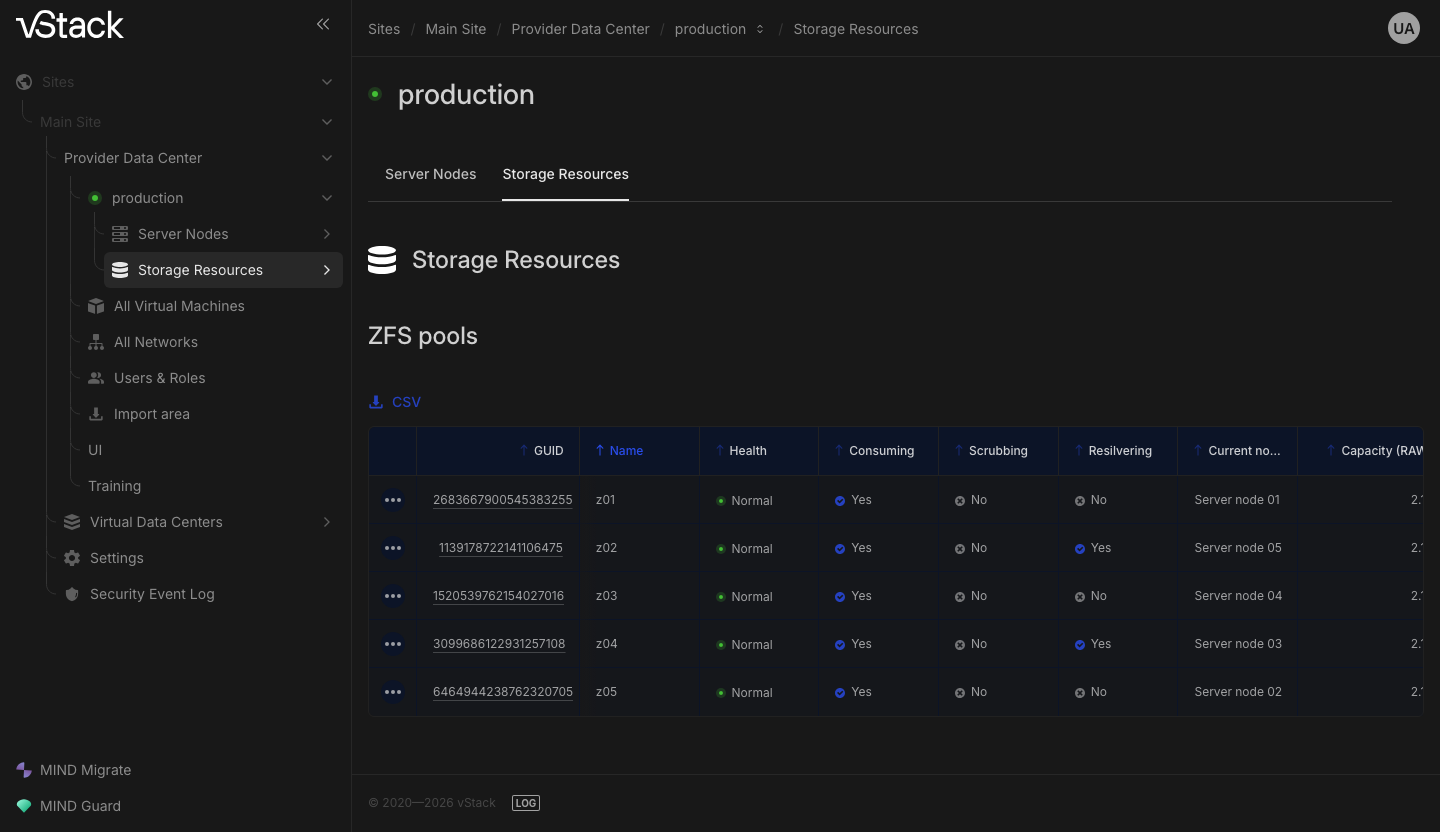Click All Virtual Machines cube icon
The height and width of the screenshot is (832, 1440).
[x=96, y=306]
